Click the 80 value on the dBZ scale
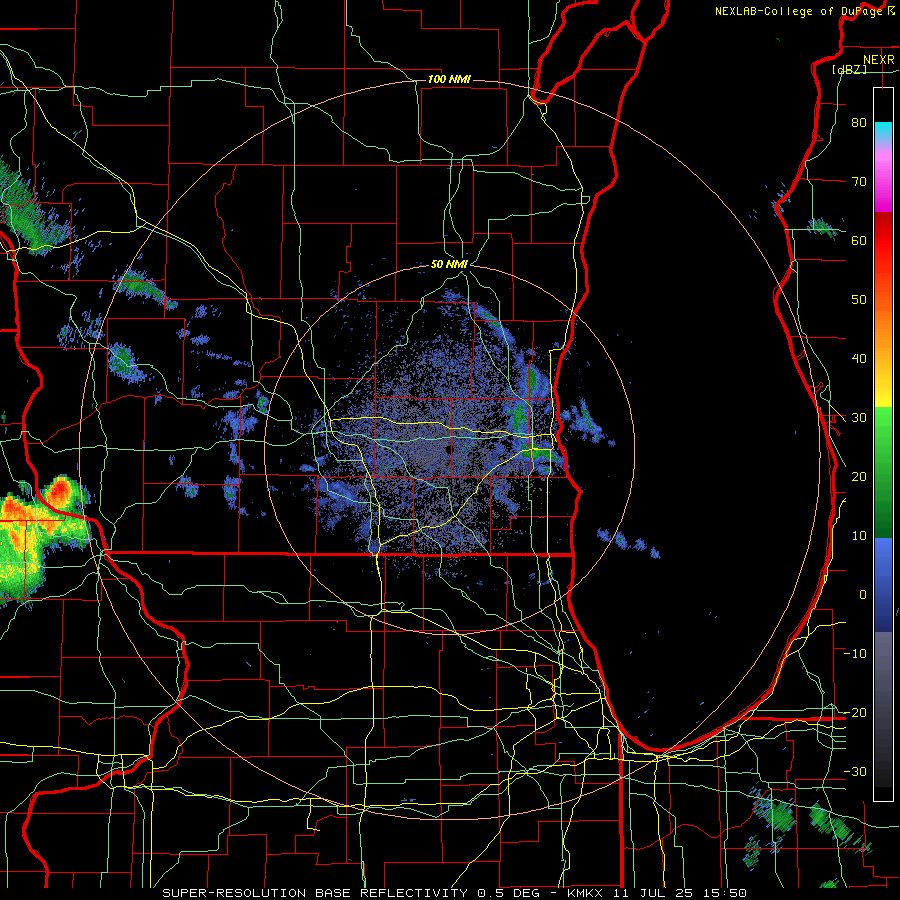The height and width of the screenshot is (900, 900). pos(859,122)
